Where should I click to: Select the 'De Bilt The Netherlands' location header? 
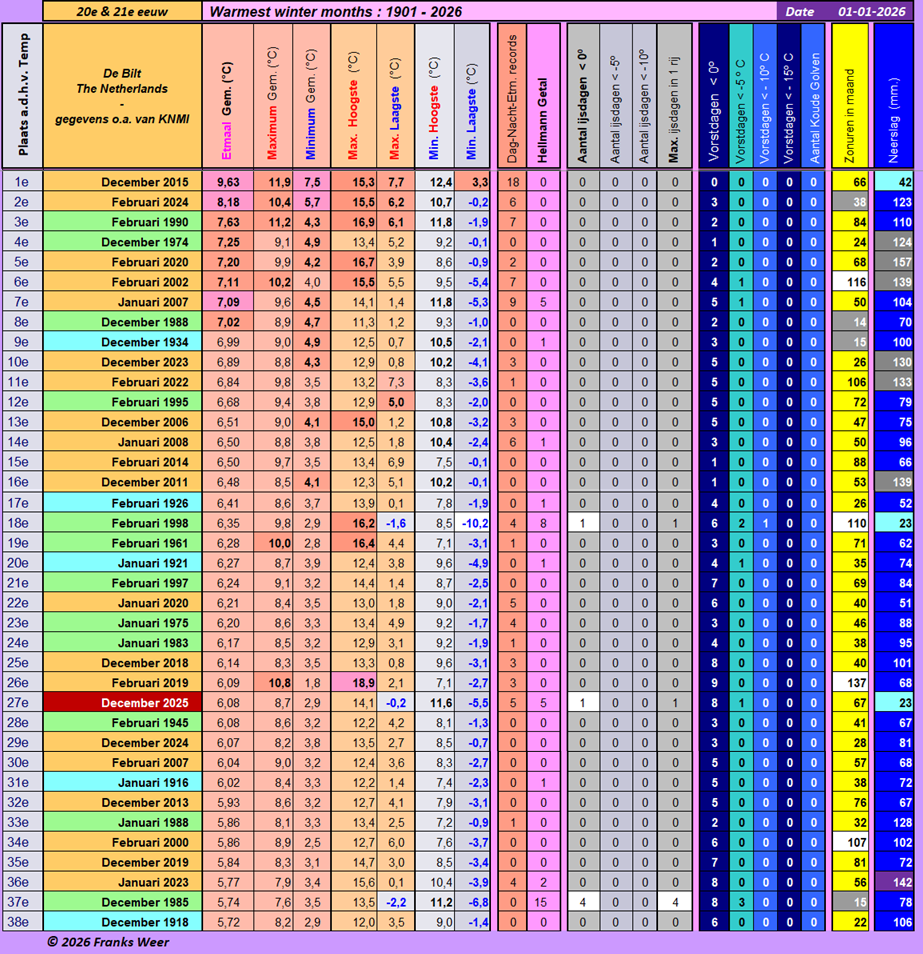click(122, 96)
